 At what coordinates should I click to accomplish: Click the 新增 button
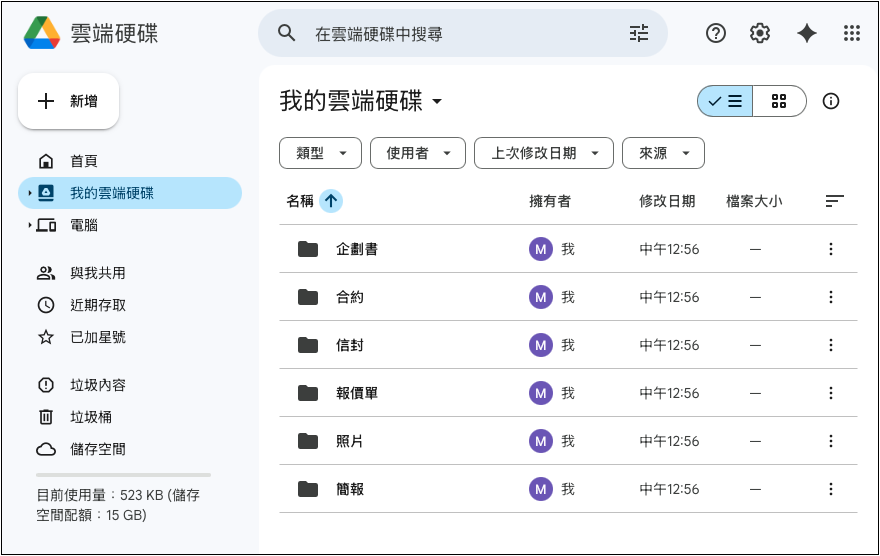point(69,101)
